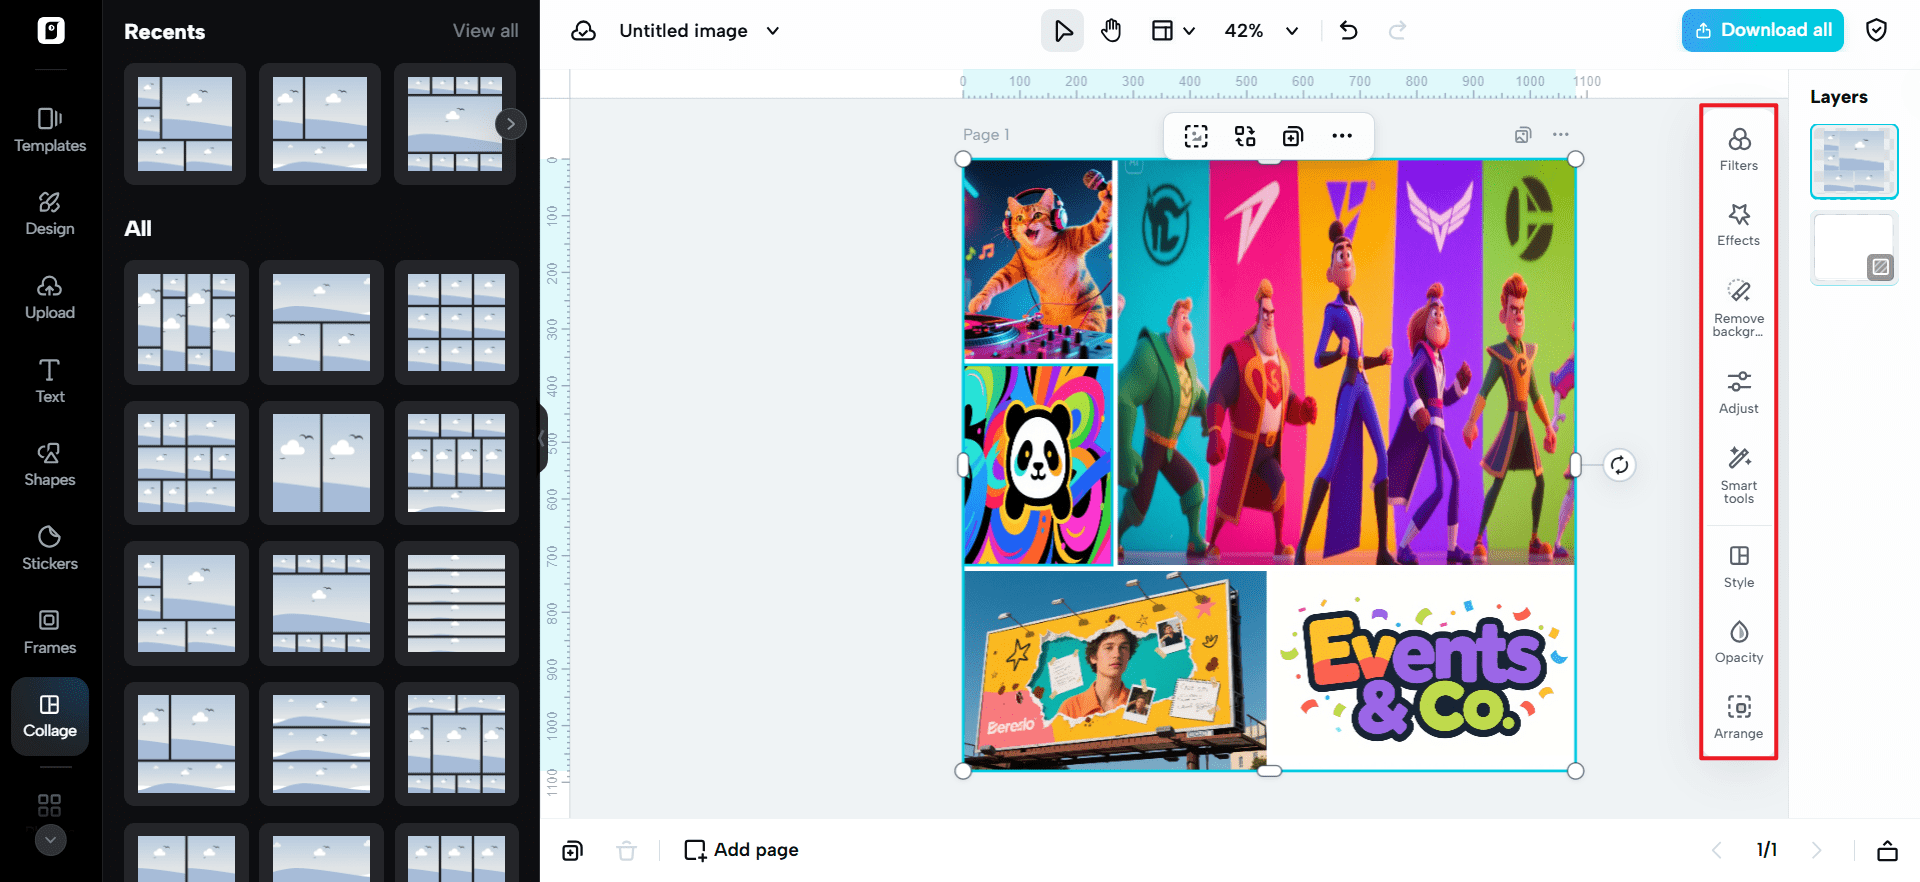Click the delete page trash icon
Image resolution: width=1920 pixels, height=882 pixels.
pyautogui.click(x=626, y=851)
